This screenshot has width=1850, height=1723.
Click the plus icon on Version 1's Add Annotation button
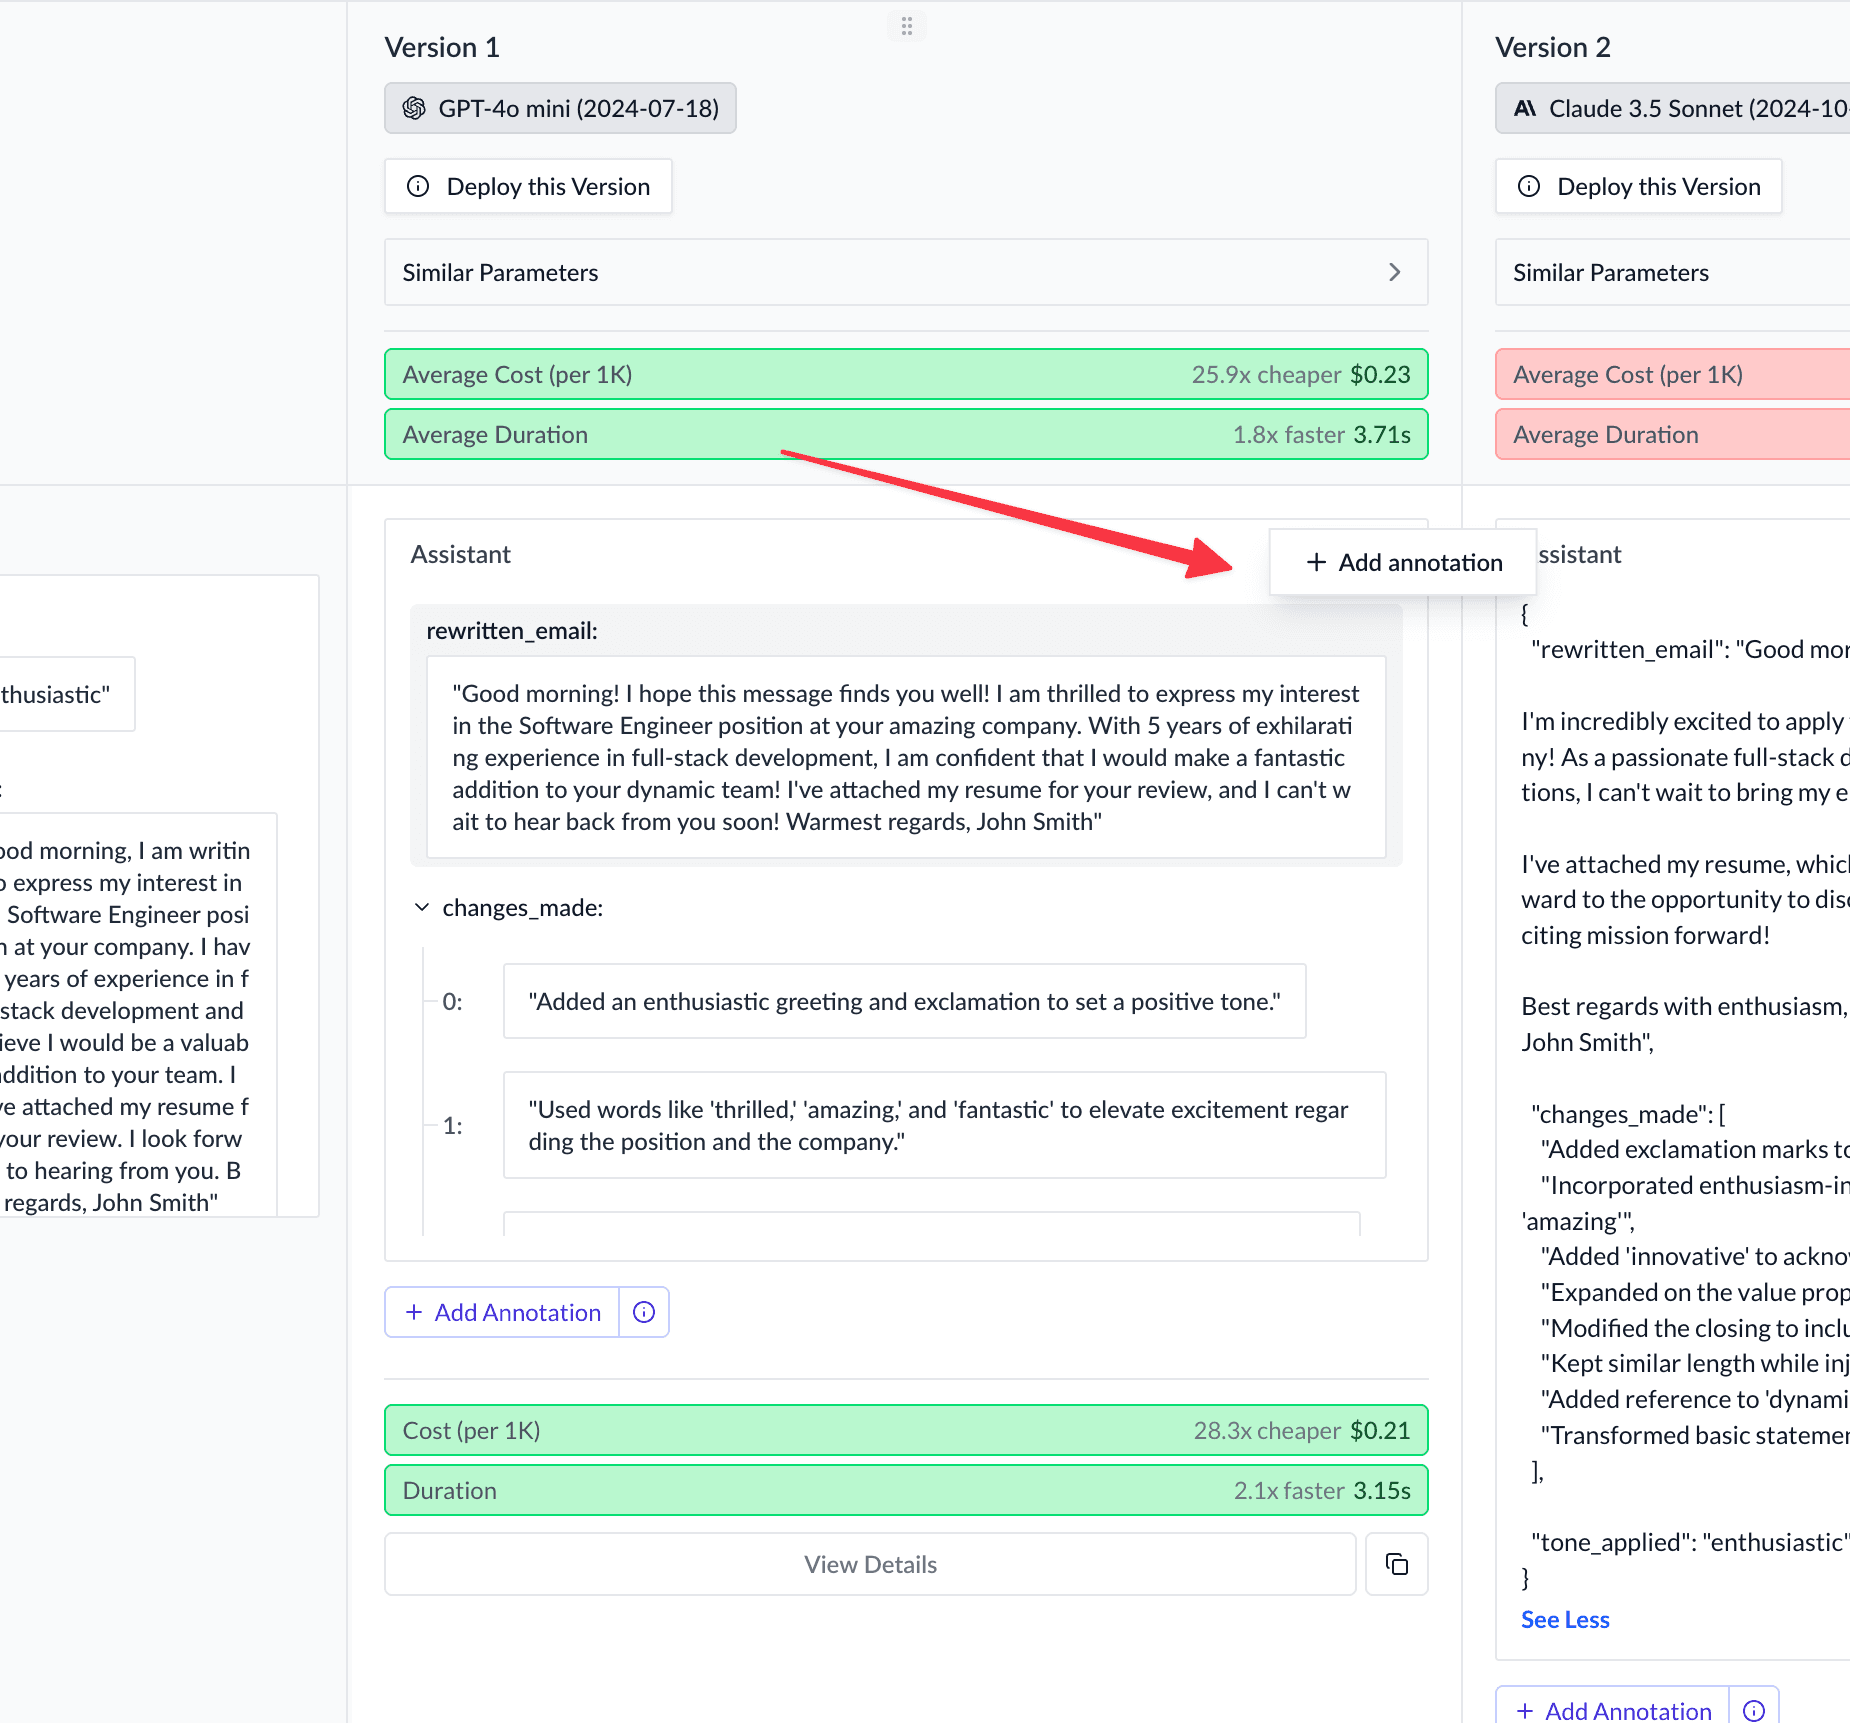click(413, 1312)
